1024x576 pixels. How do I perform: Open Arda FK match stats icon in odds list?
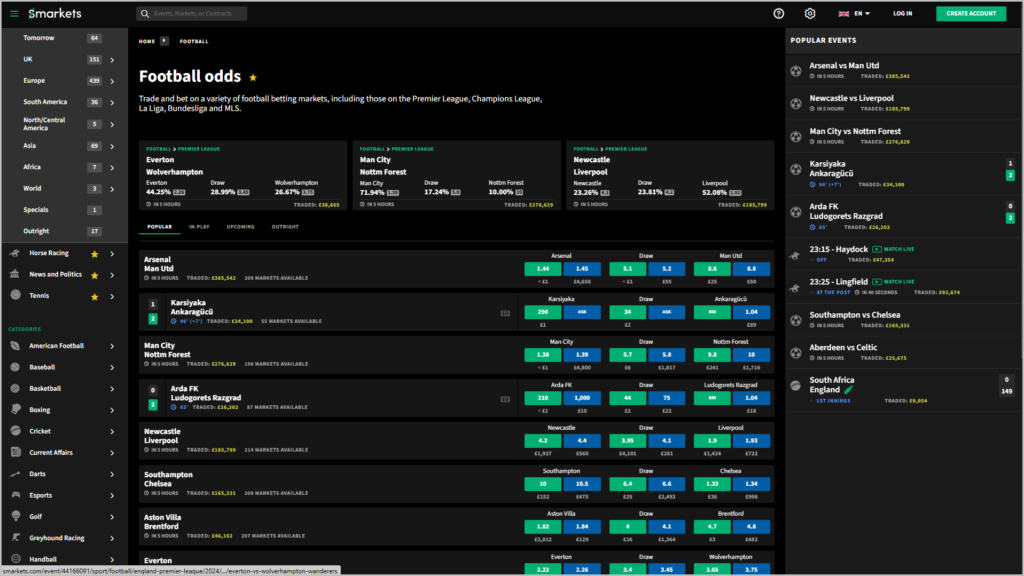(505, 399)
